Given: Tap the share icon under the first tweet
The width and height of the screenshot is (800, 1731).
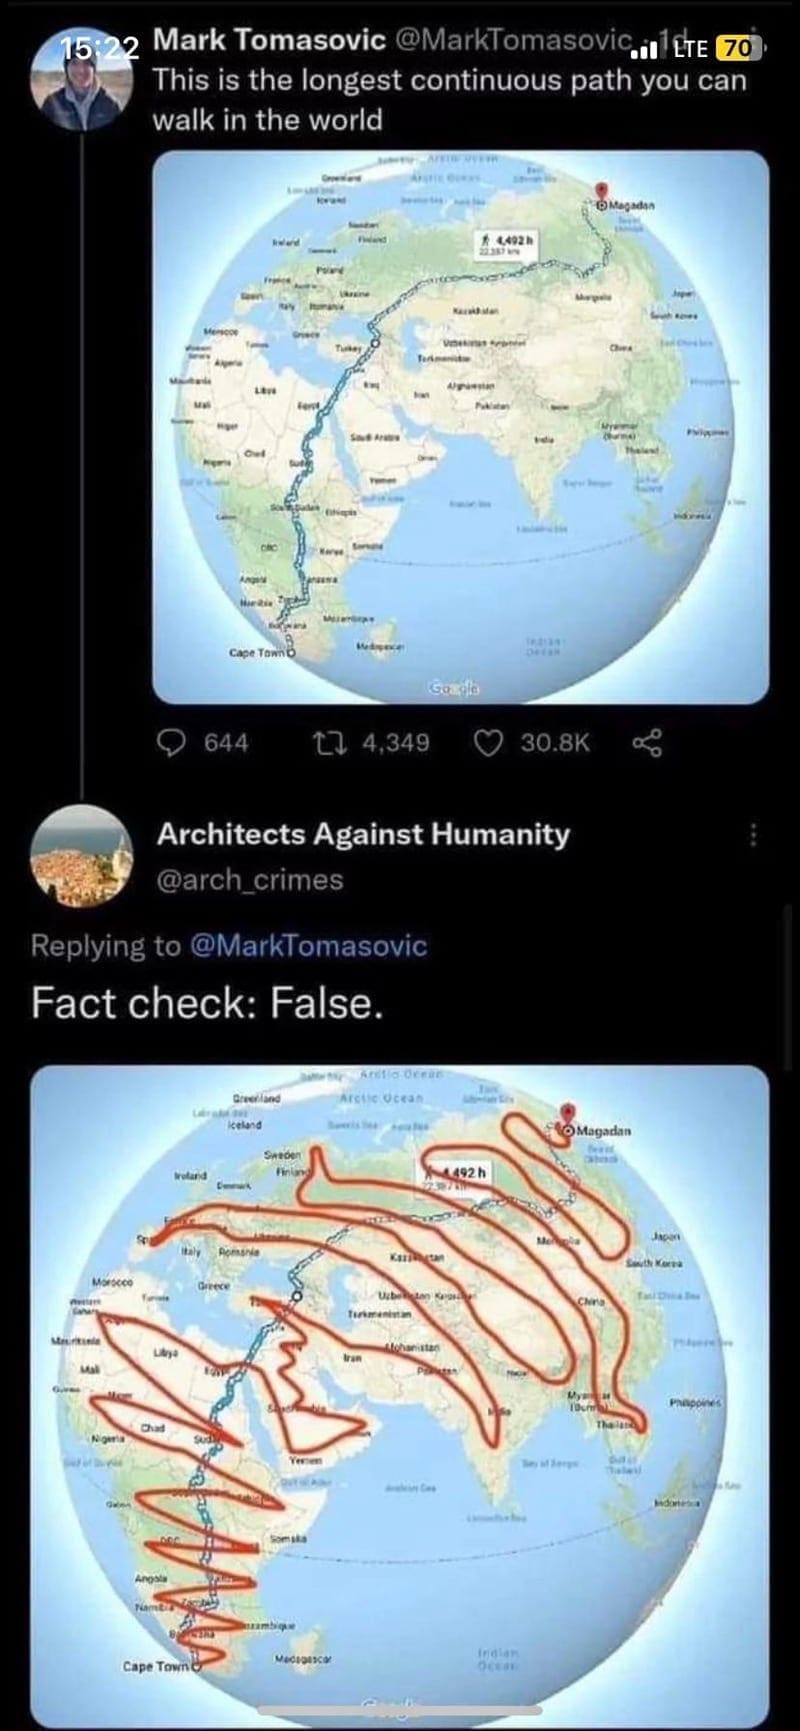Looking at the screenshot, I should (647, 743).
